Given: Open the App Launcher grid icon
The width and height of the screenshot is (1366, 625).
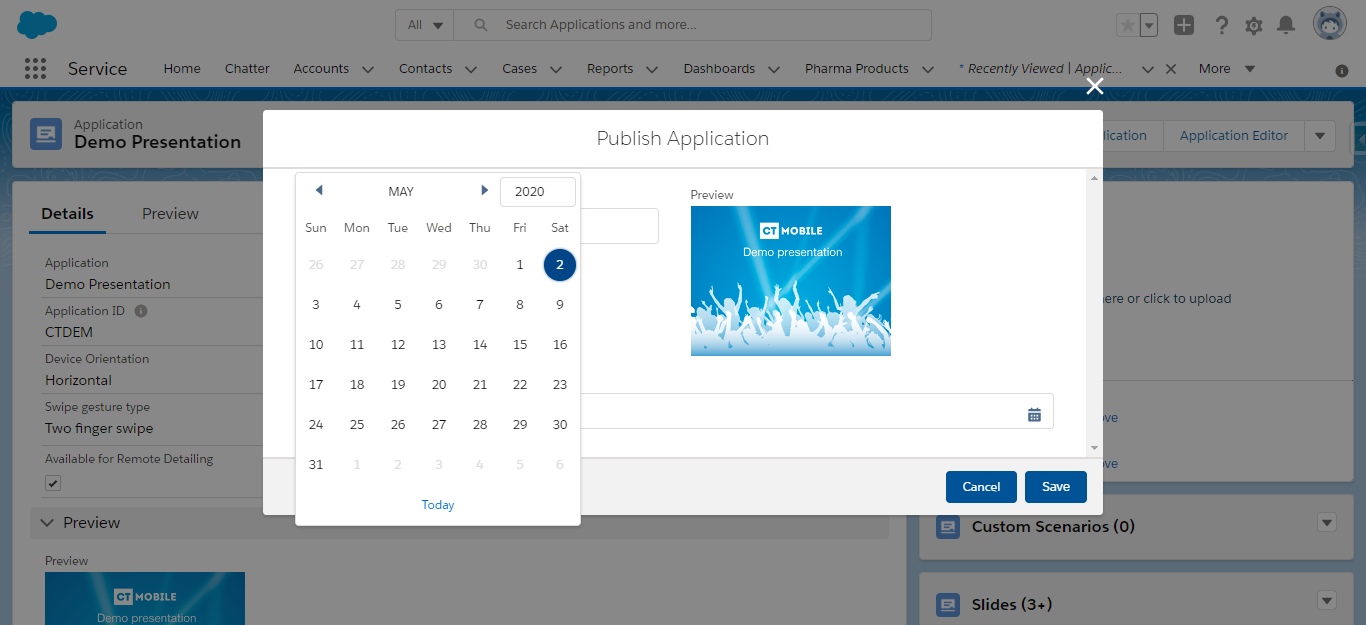Looking at the screenshot, I should pyautogui.click(x=35, y=68).
